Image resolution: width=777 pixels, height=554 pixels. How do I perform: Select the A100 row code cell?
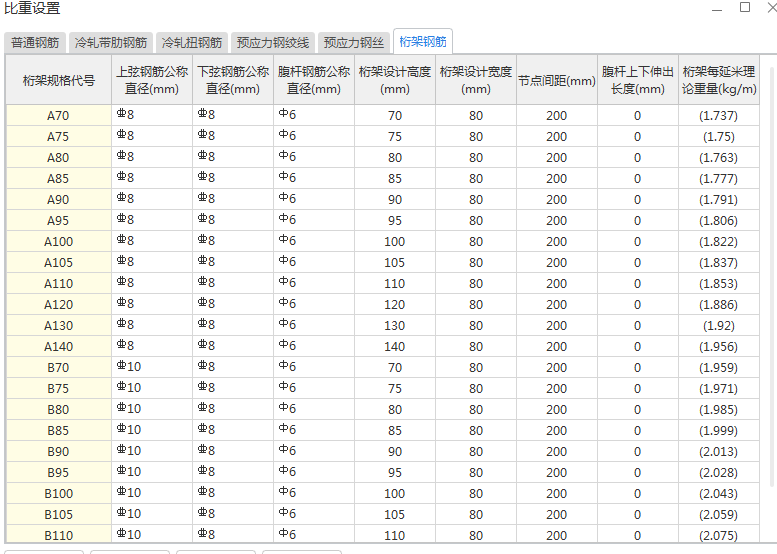(x=58, y=241)
